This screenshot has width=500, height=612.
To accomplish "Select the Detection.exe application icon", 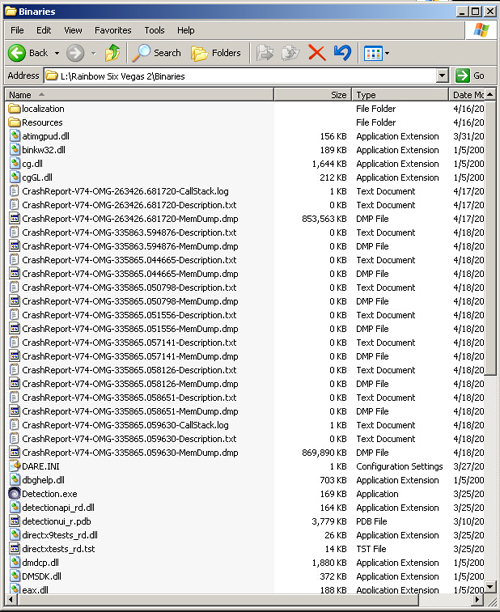I will coord(14,494).
